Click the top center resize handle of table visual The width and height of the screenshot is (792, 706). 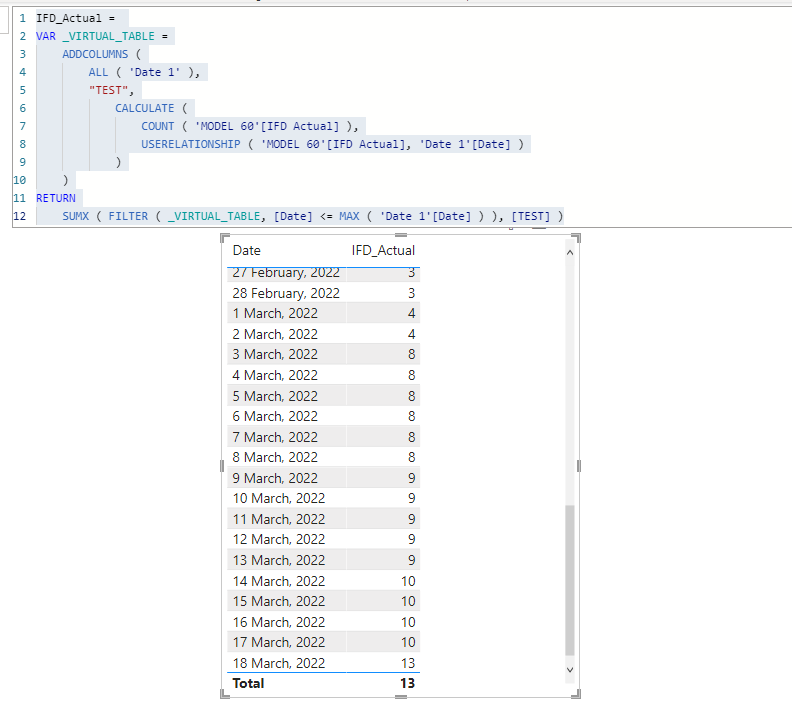[401, 235]
